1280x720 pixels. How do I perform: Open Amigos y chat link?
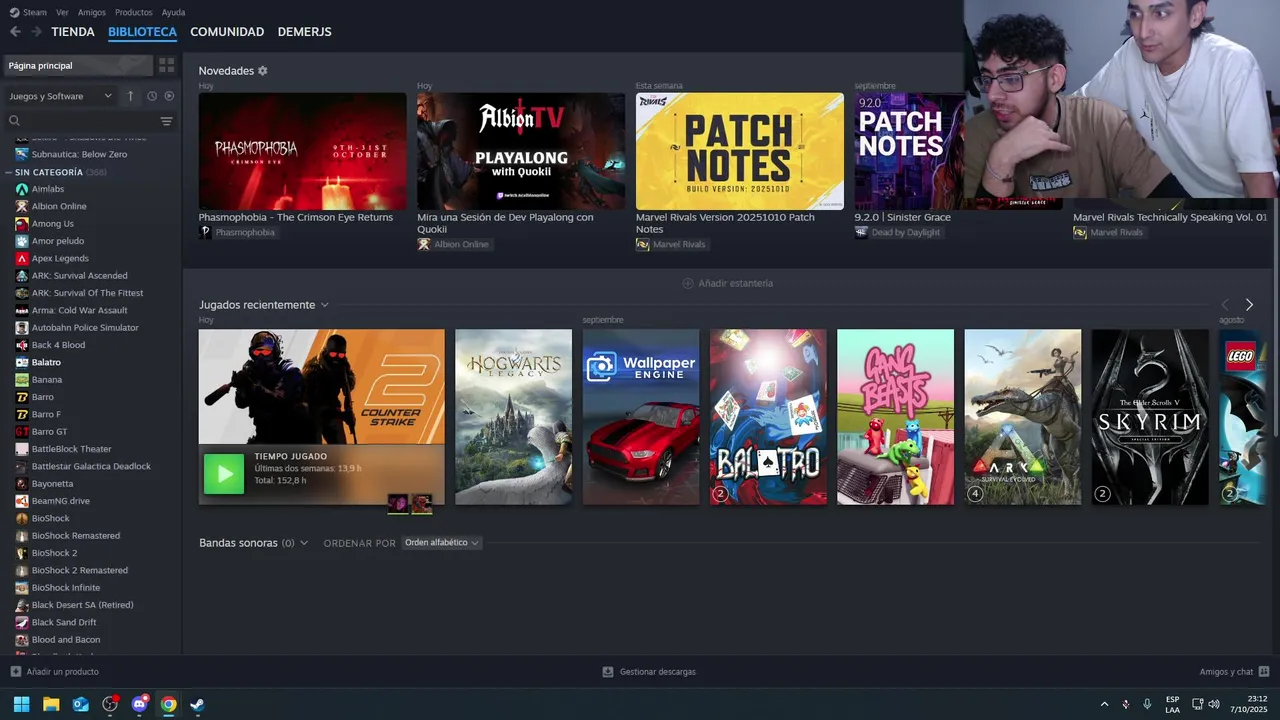(1226, 672)
